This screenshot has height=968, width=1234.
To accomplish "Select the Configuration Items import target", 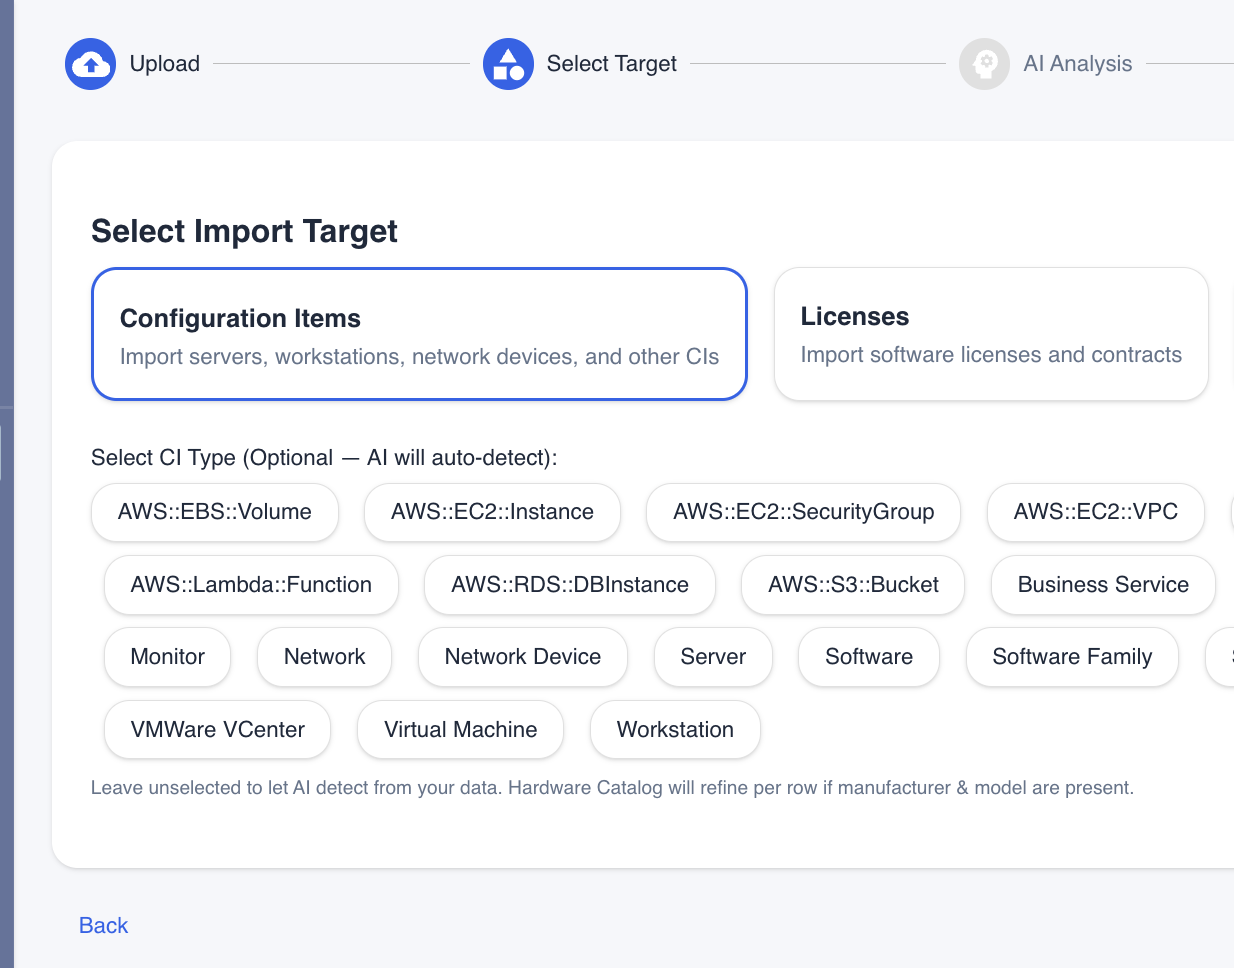I will [x=419, y=334].
